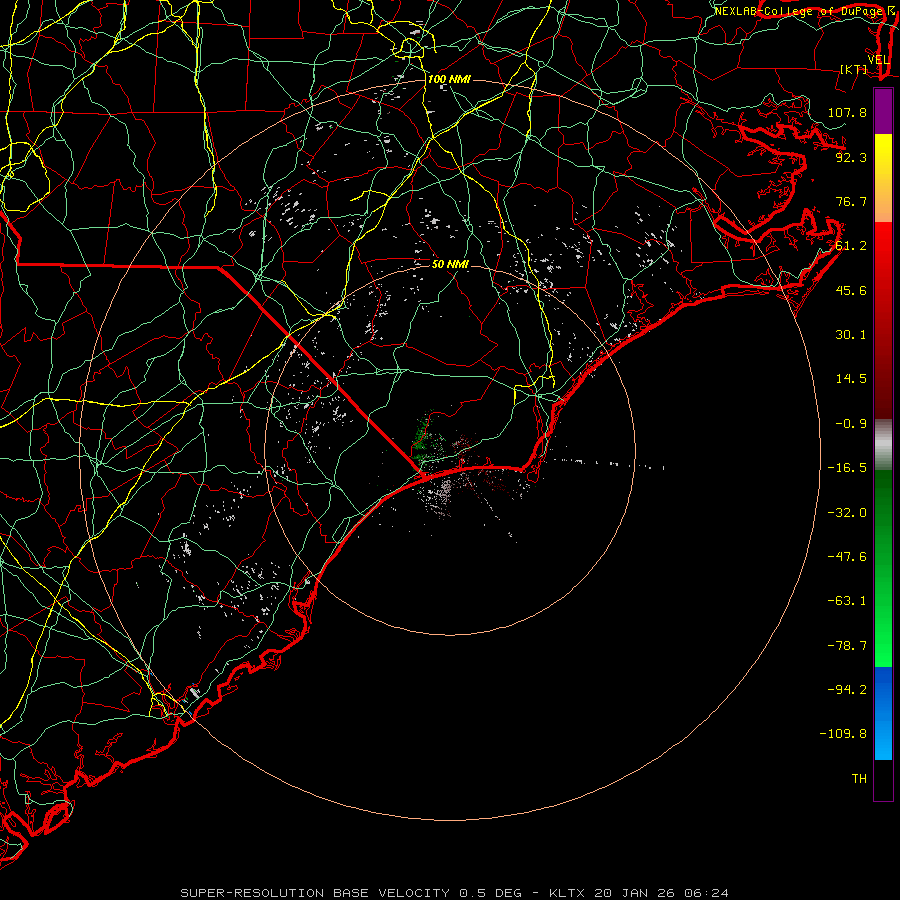Click the -0.9 velocity scale value
900x900 pixels.
tap(851, 424)
